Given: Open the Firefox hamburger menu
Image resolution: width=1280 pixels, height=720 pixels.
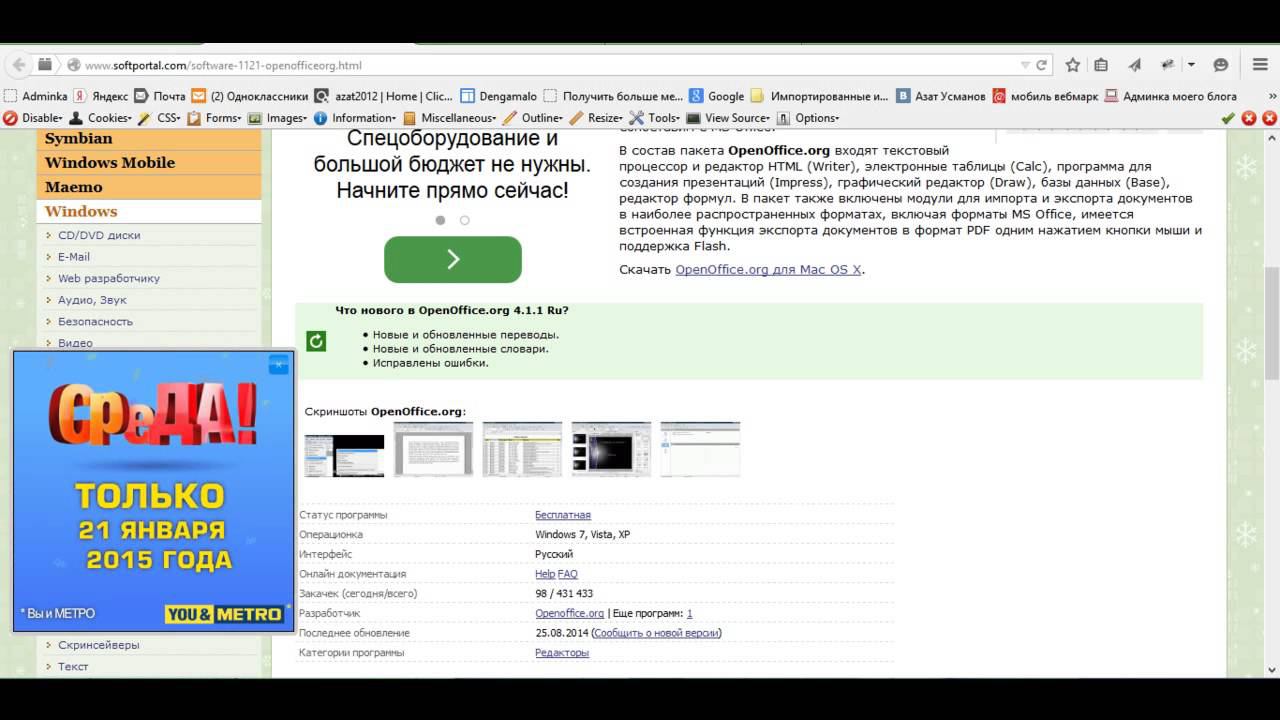Looking at the screenshot, I should [1260, 65].
